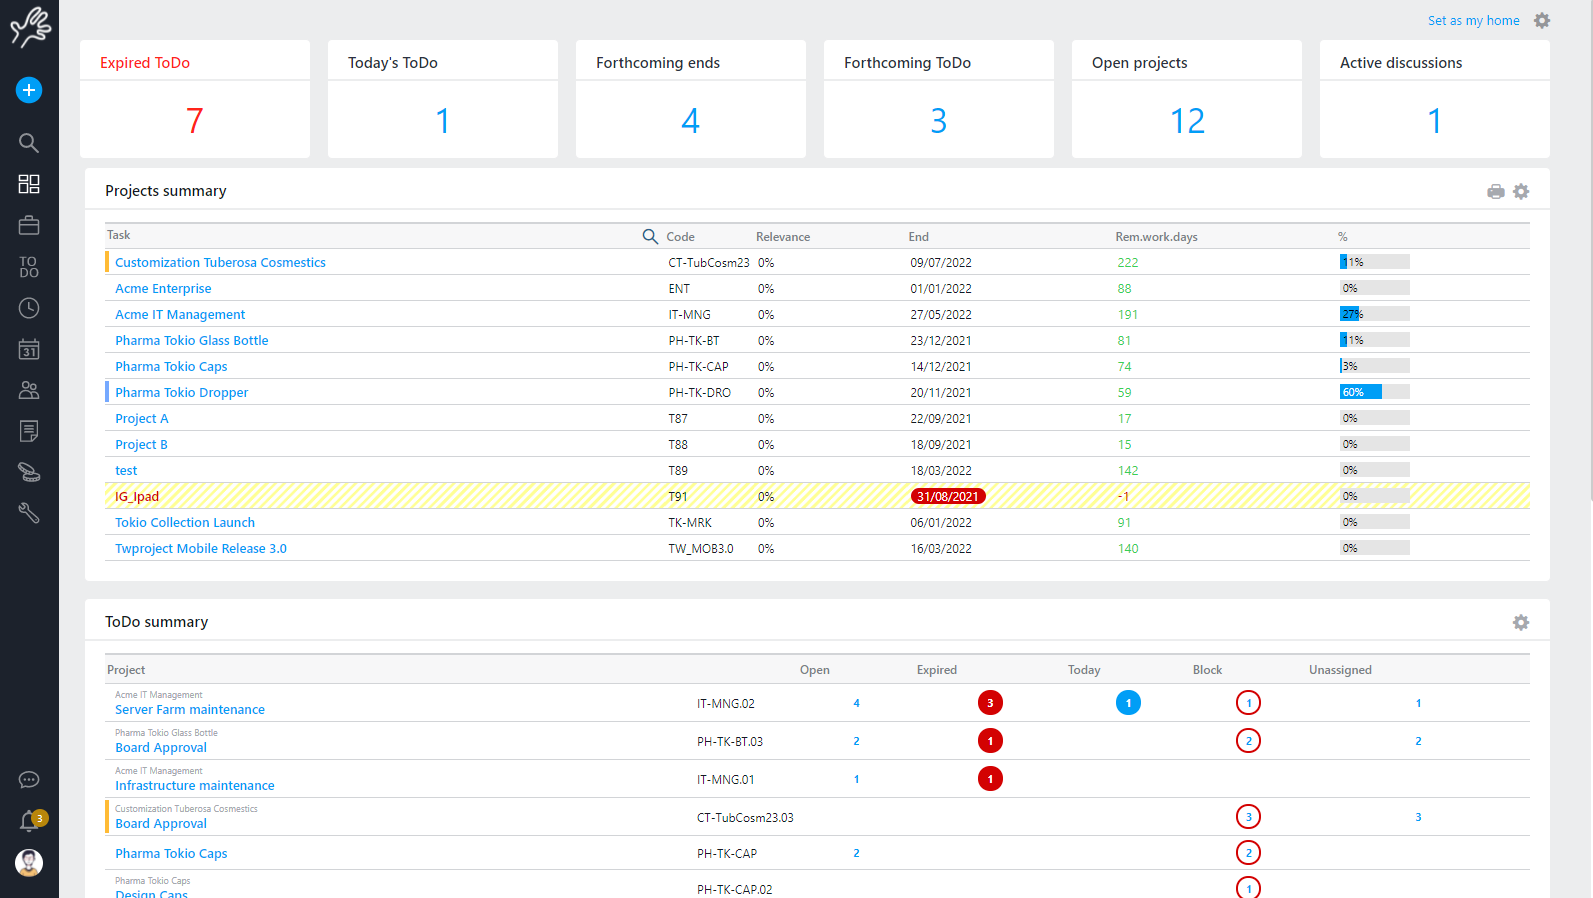This screenshot has width=1593, height=898.
Task: Click expired count badge for Server Farm maintenance
Action: tap(990, 703)
